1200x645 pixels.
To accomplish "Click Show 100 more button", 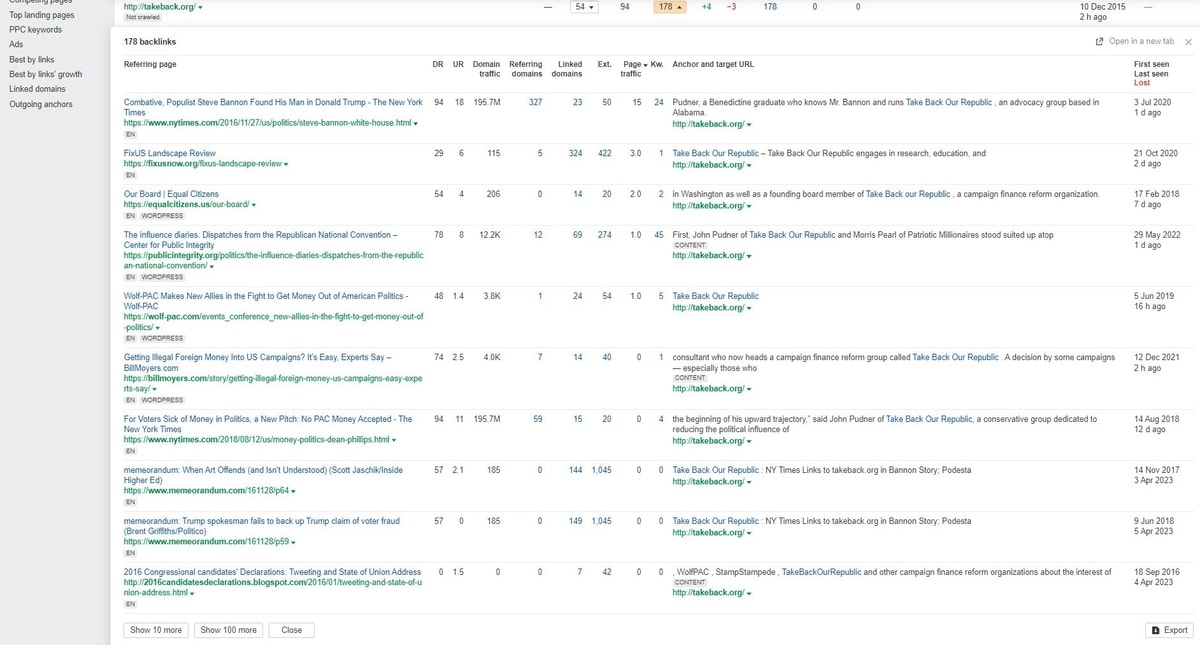I will tap(229, 630).
